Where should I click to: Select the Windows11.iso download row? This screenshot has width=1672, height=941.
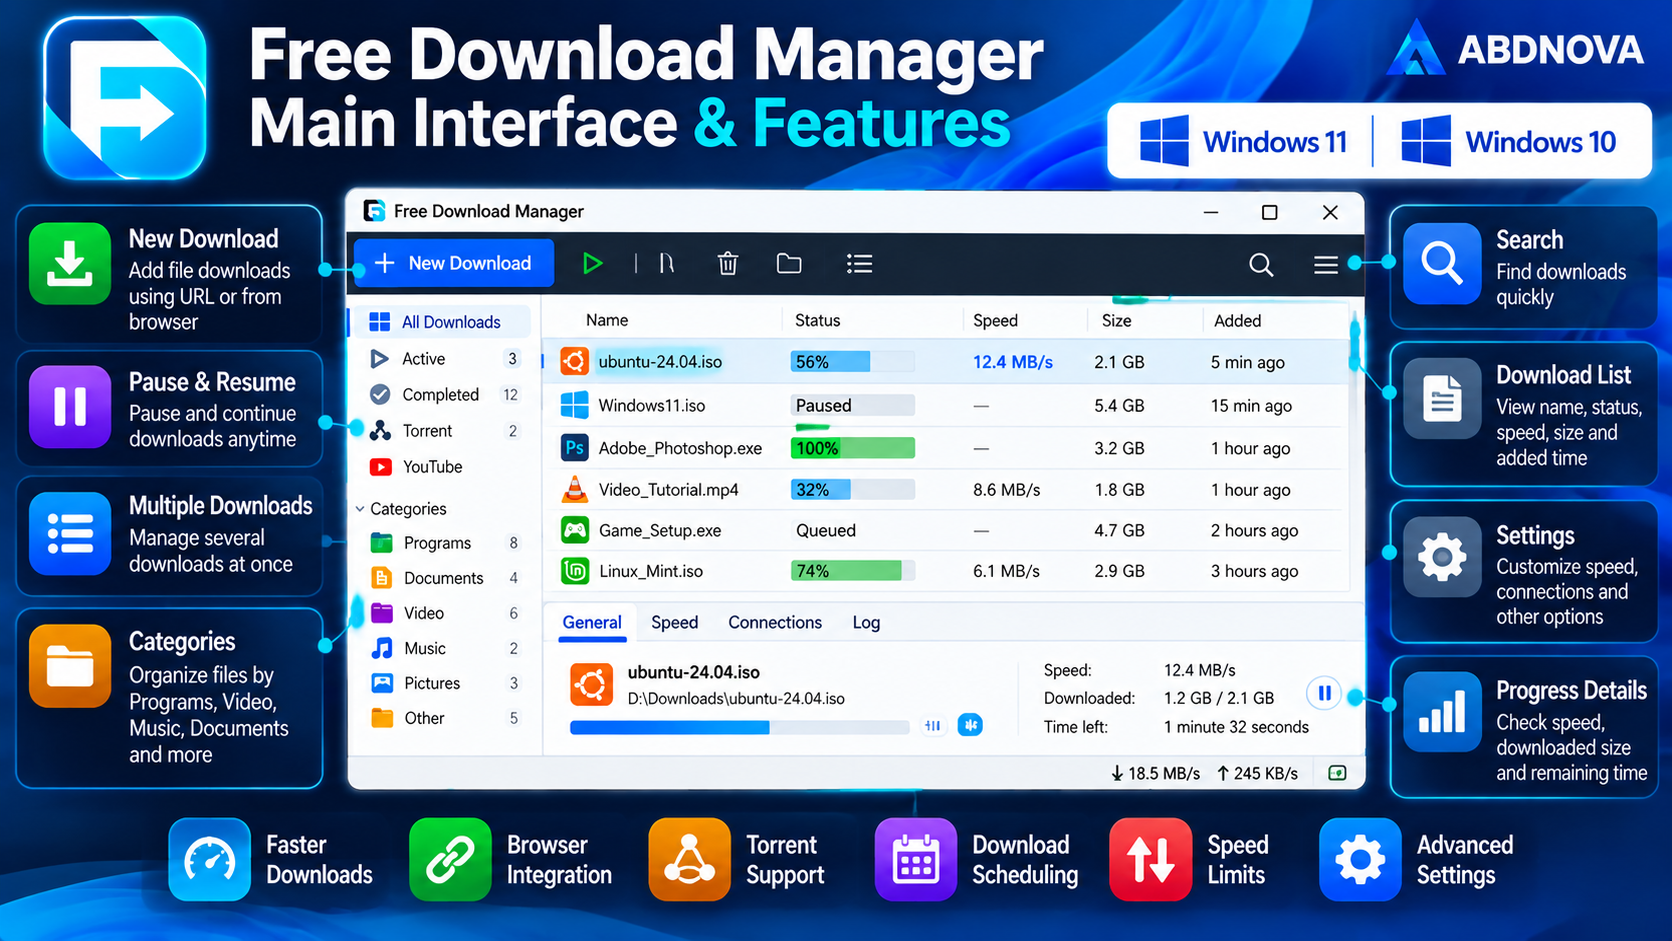tap(946, 405)
